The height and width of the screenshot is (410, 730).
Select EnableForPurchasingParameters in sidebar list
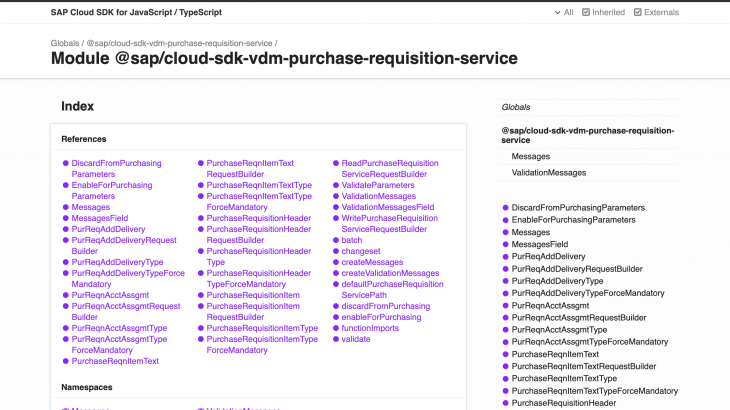573,220
